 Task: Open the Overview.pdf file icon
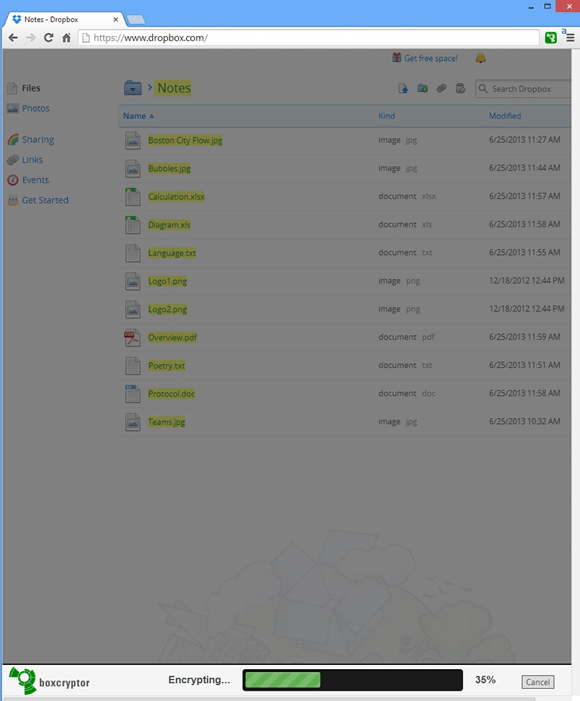[132, 338]
